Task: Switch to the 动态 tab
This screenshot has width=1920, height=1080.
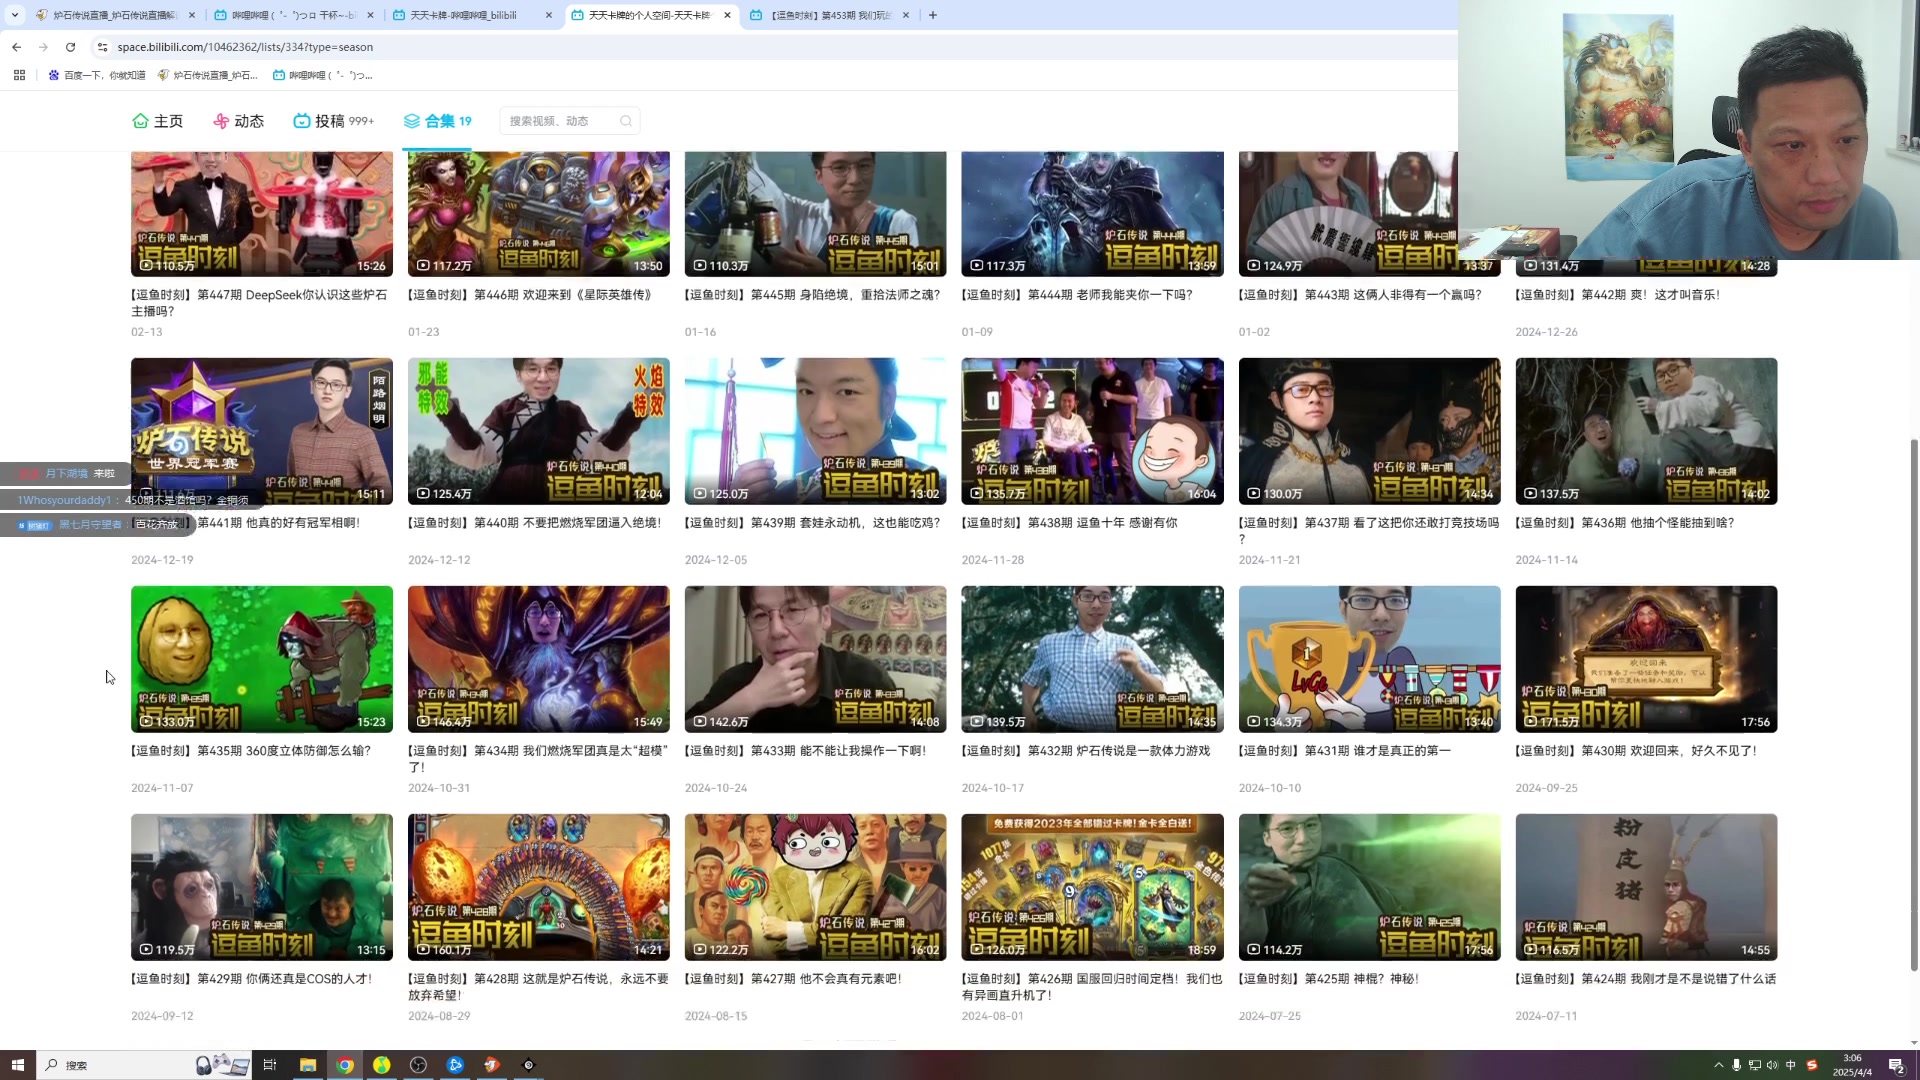Action: 238,121
